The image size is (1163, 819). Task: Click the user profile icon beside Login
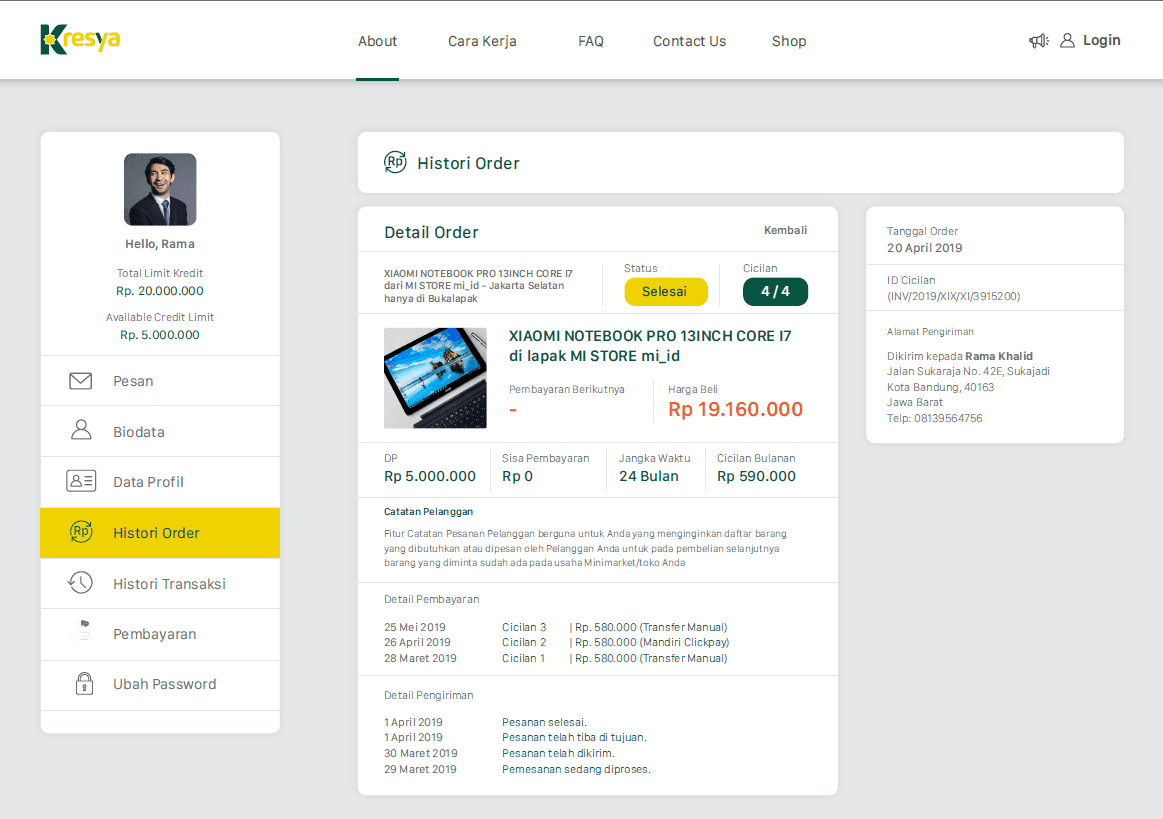point(1067,41)
